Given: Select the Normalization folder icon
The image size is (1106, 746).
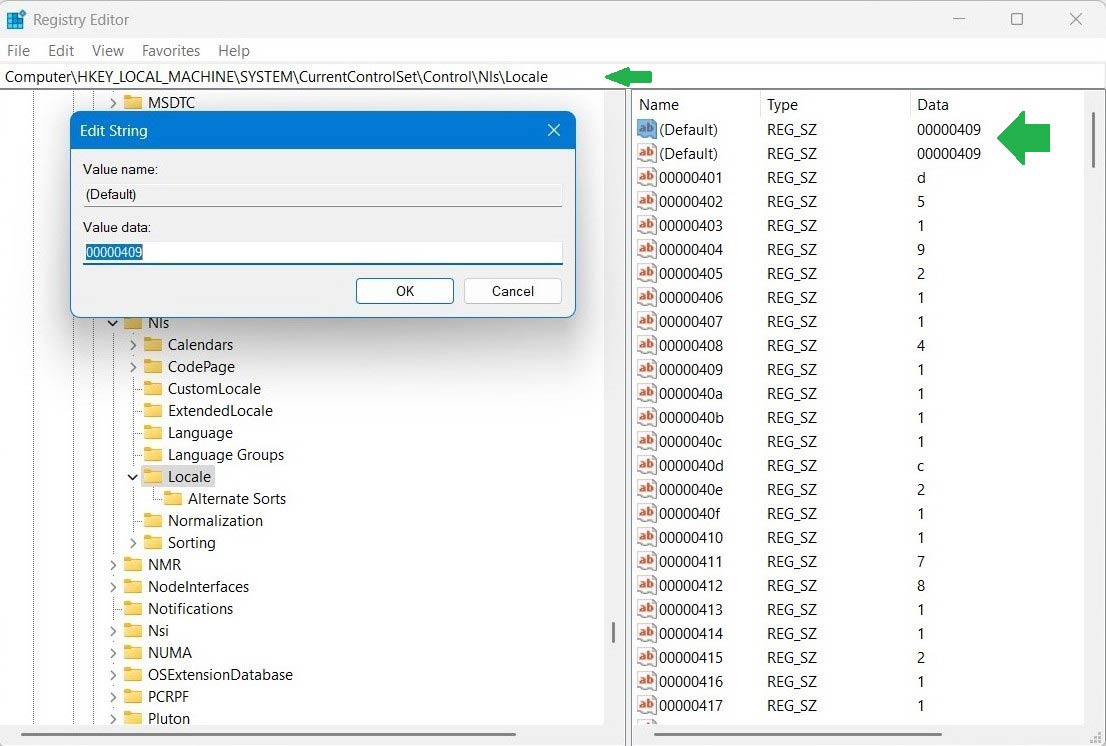Looking at the screenshot, I should click(152, 520).
